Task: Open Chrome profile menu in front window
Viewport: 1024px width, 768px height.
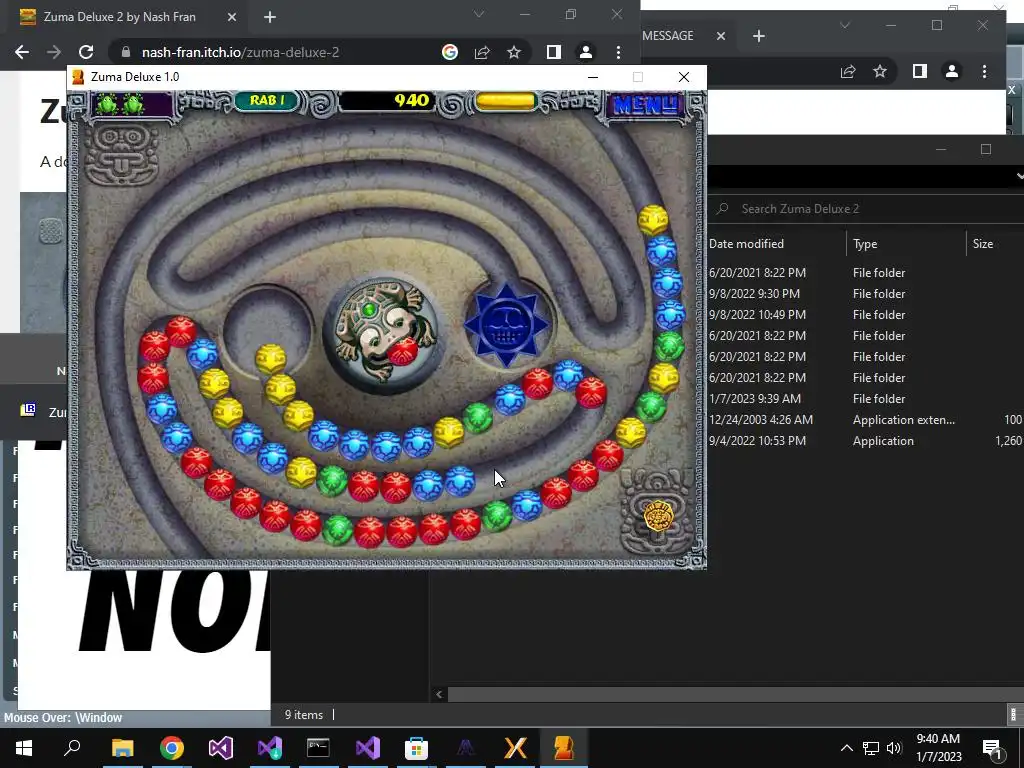Action: coord(586,52)
